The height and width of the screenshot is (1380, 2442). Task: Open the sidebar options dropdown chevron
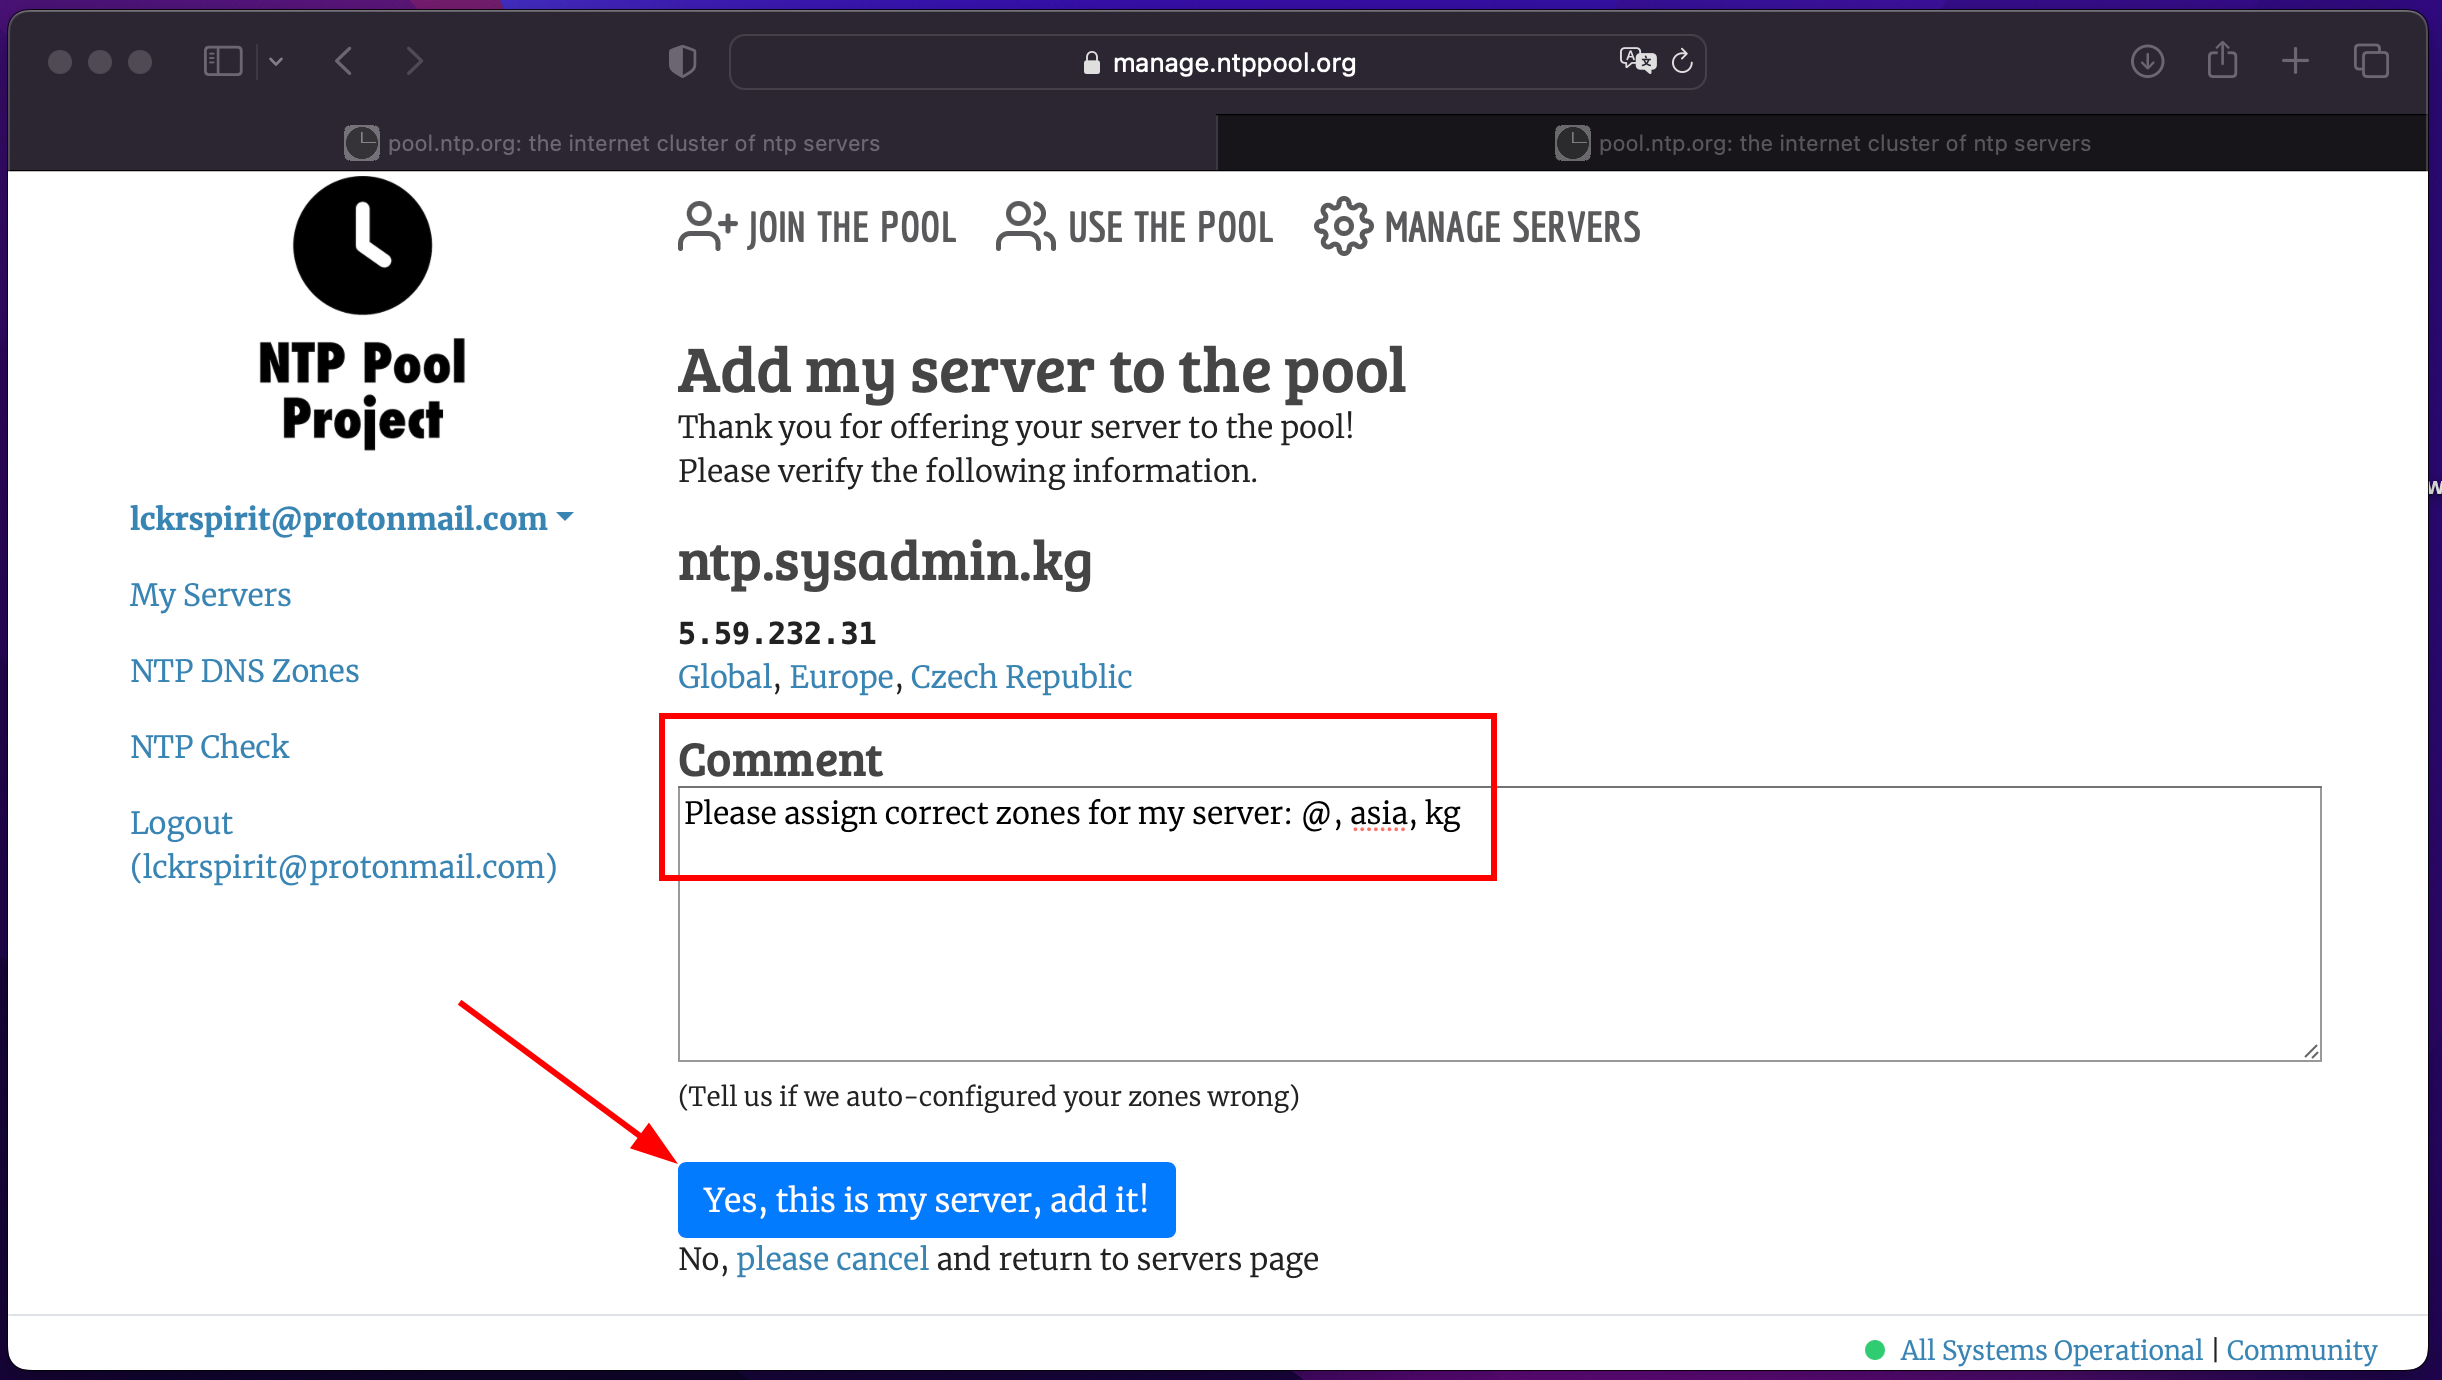click(276, 62)
